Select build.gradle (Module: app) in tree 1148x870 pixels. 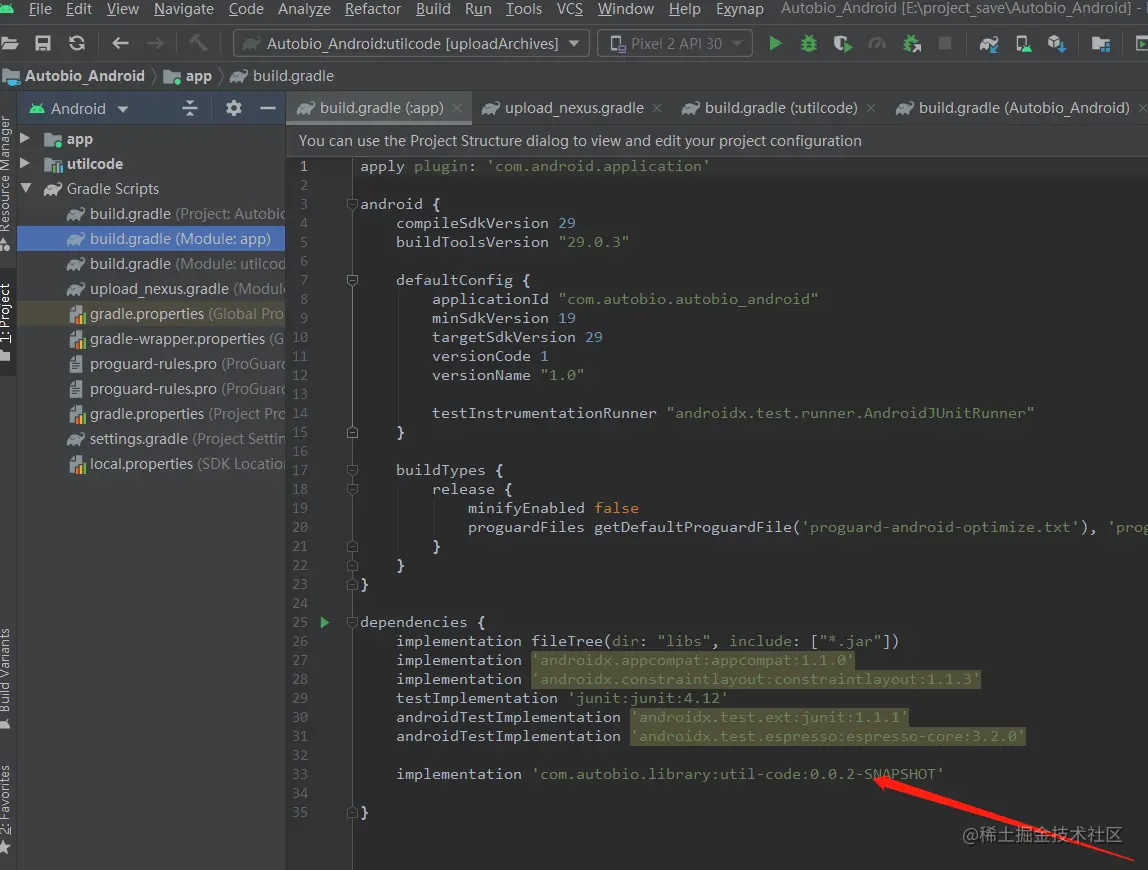[151, 239]
